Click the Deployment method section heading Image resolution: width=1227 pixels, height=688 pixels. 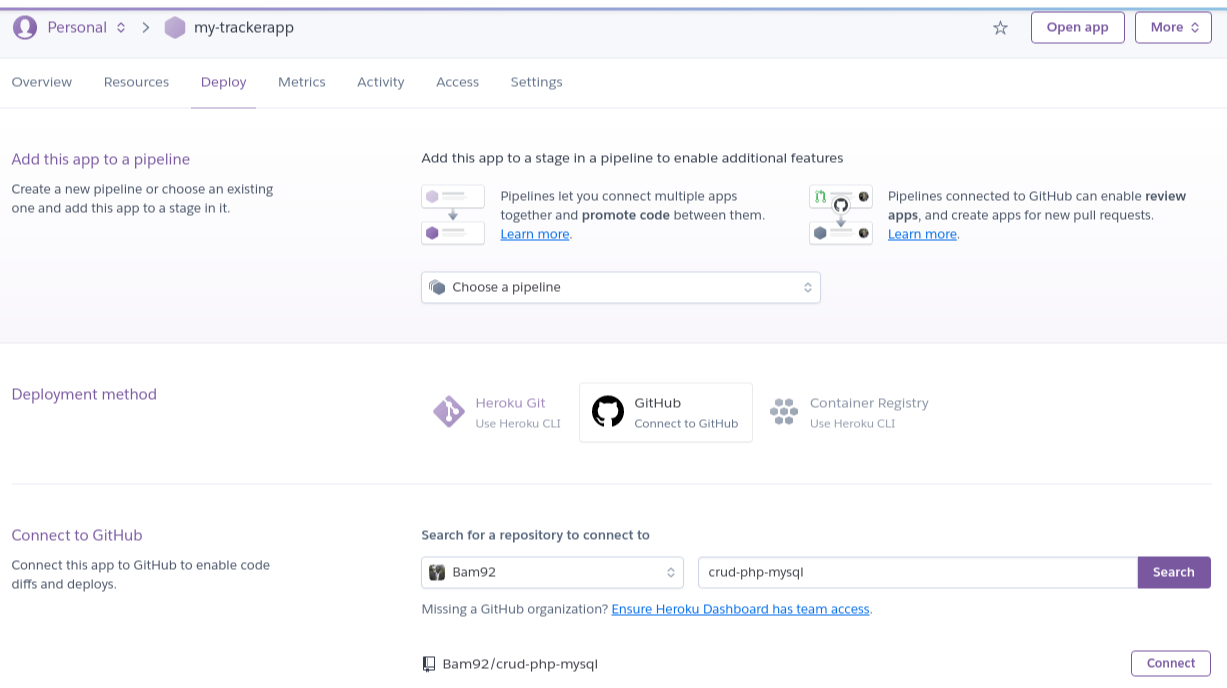tap(84, 394)
